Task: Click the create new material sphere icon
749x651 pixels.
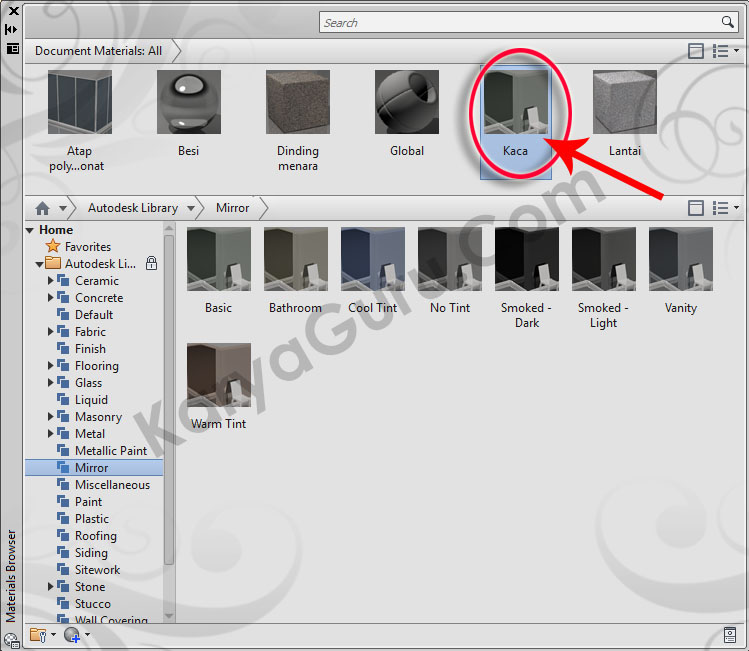Action: tap(71, 634)
